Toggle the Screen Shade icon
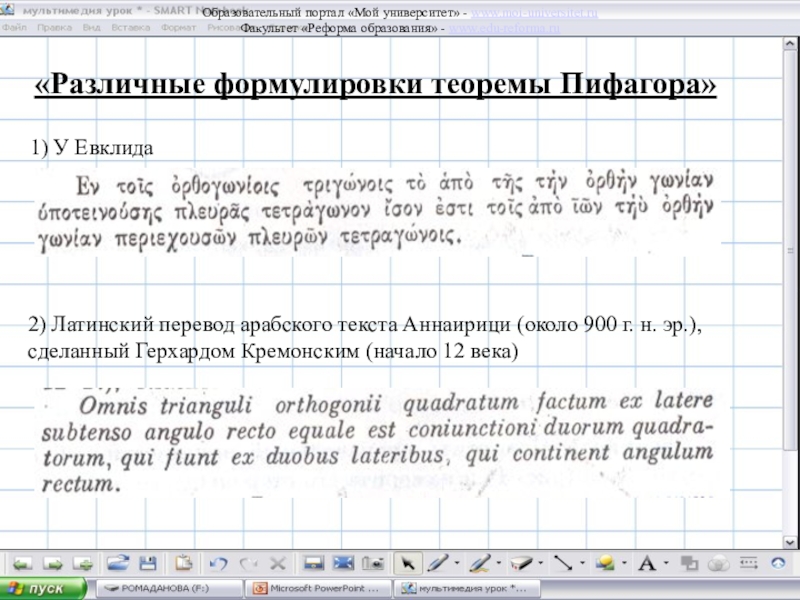The image size is (800, 600). click(x=313, y=563)
